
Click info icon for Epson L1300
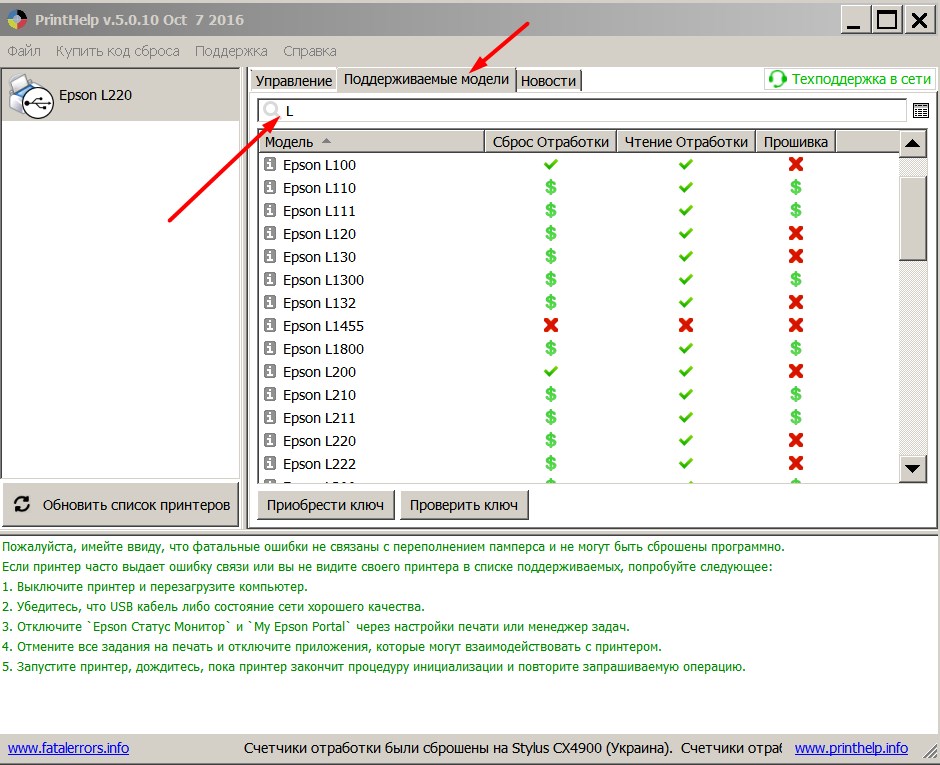point(270,279)
